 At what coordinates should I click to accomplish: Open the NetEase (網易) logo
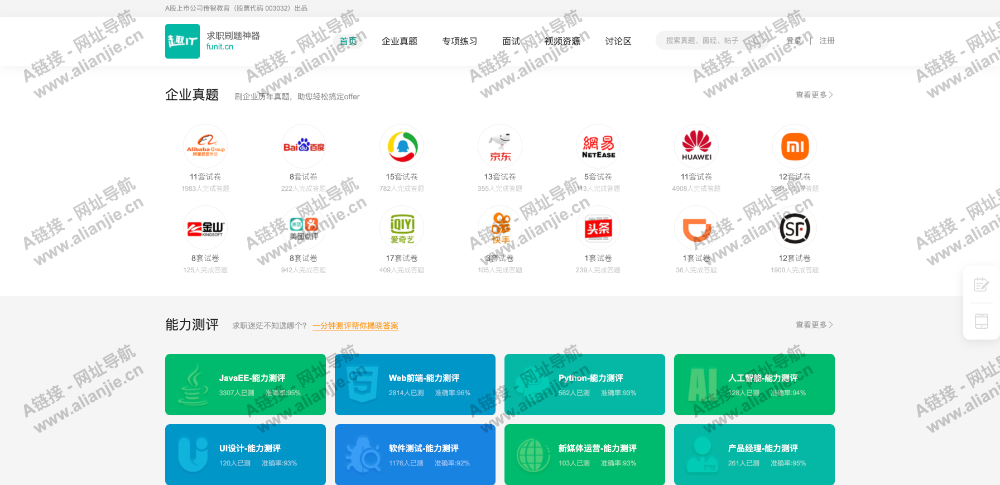pos(598,147)
